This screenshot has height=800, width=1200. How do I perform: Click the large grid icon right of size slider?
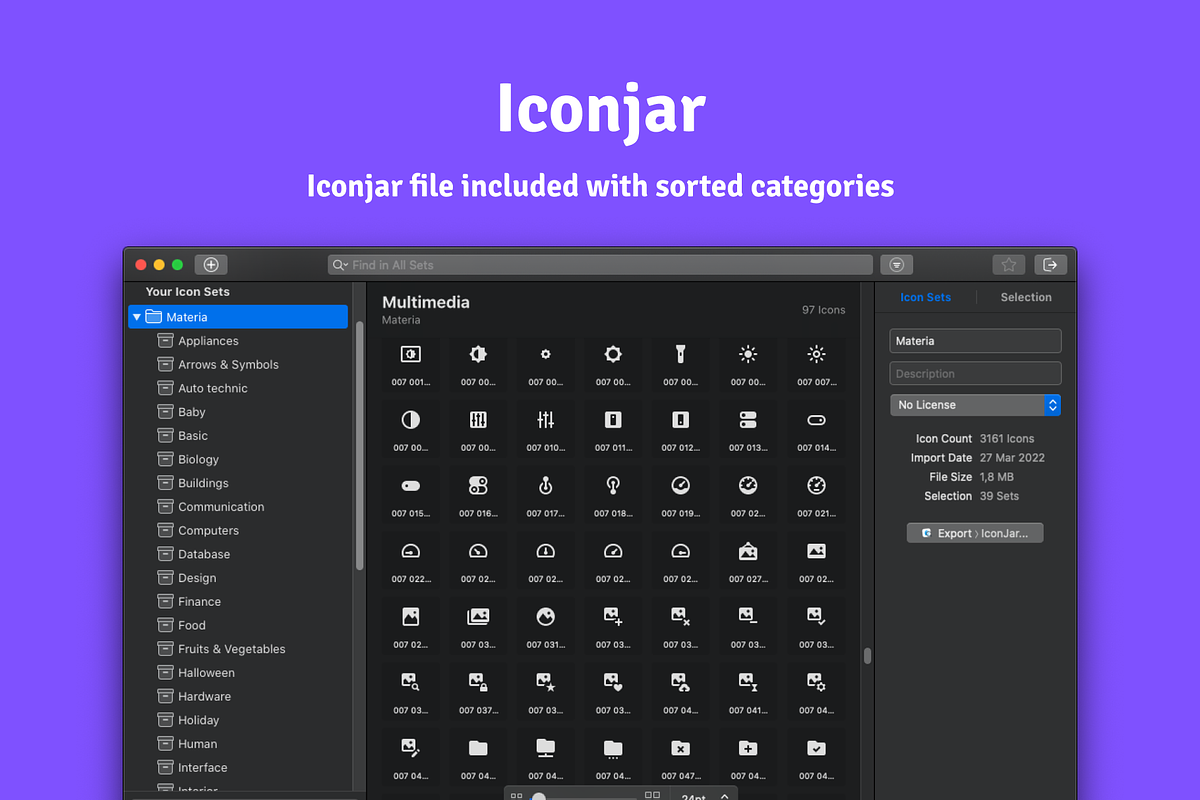652,796
